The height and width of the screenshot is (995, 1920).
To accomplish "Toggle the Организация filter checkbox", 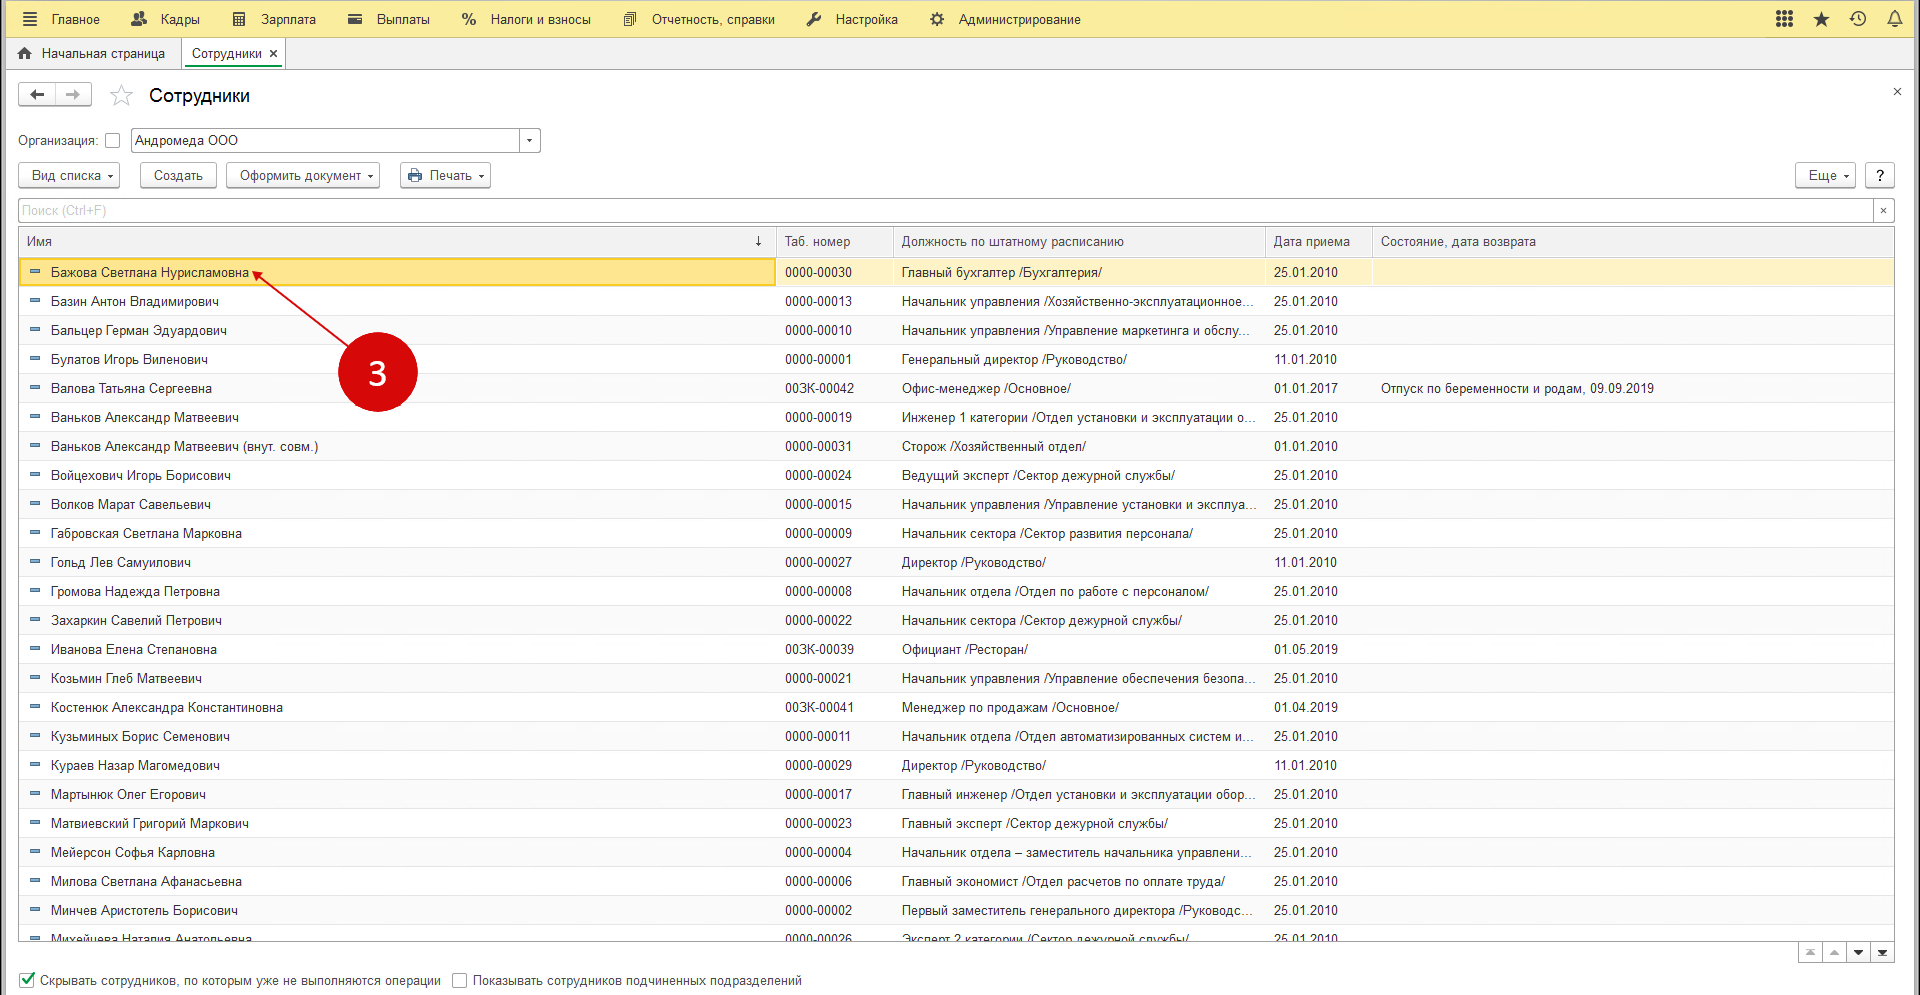I will [112, 141].
